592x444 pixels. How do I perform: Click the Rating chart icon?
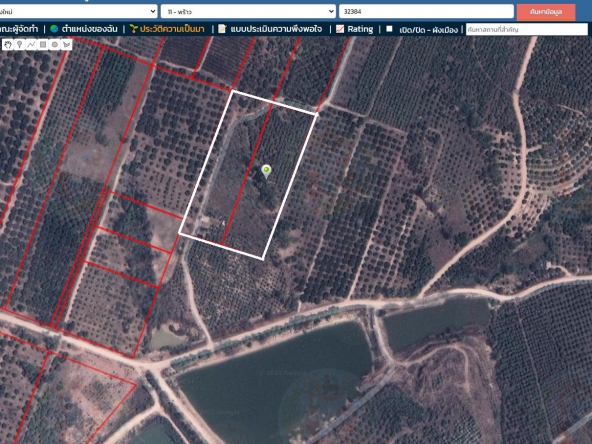click(340, 29)
